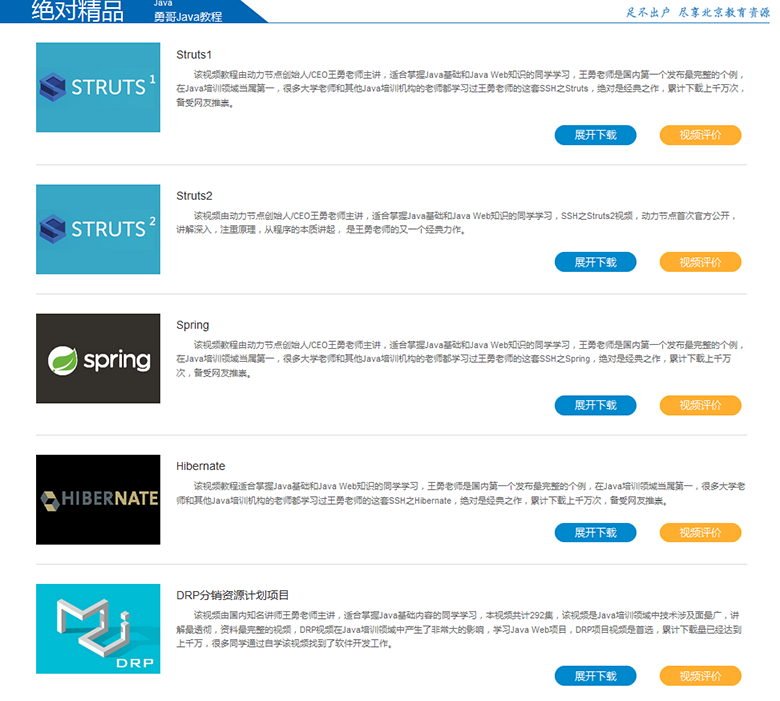Open the Hibernate course title link
The width and height of the screenshot is (780, 701).
[200, 466]
